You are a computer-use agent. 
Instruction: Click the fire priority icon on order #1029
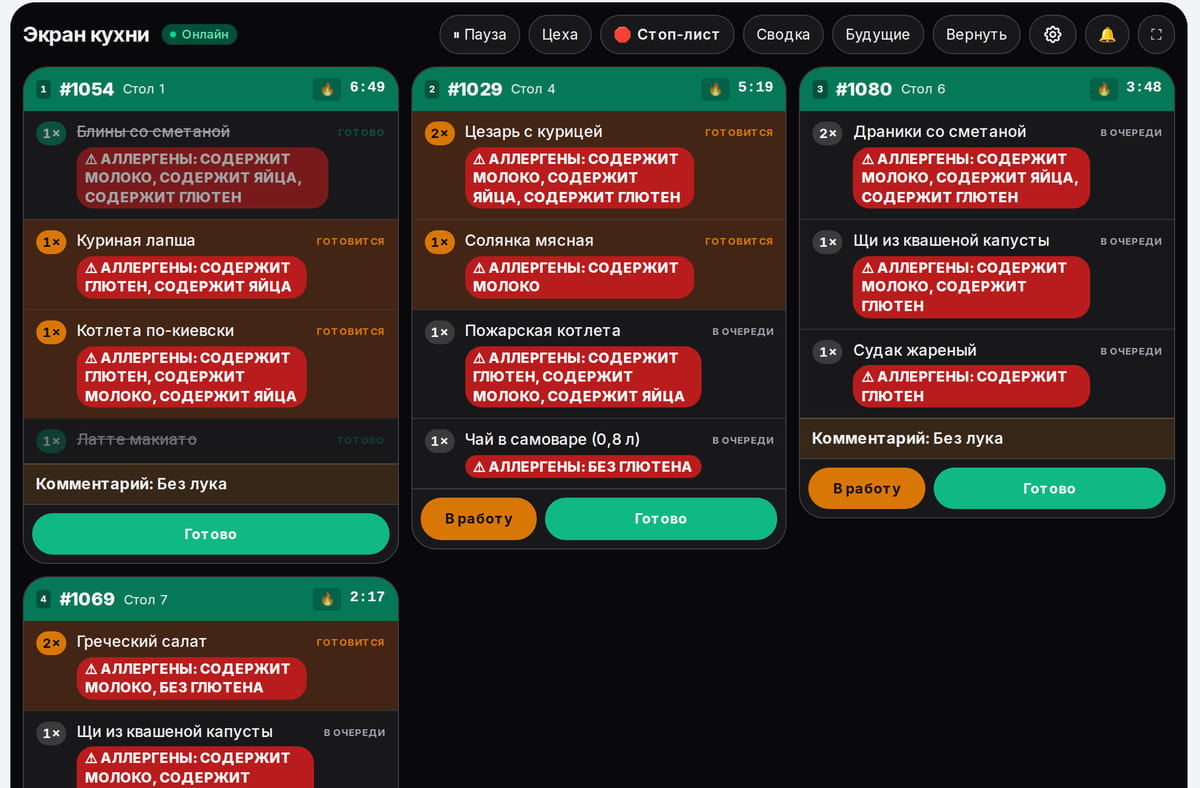[715, 89]
